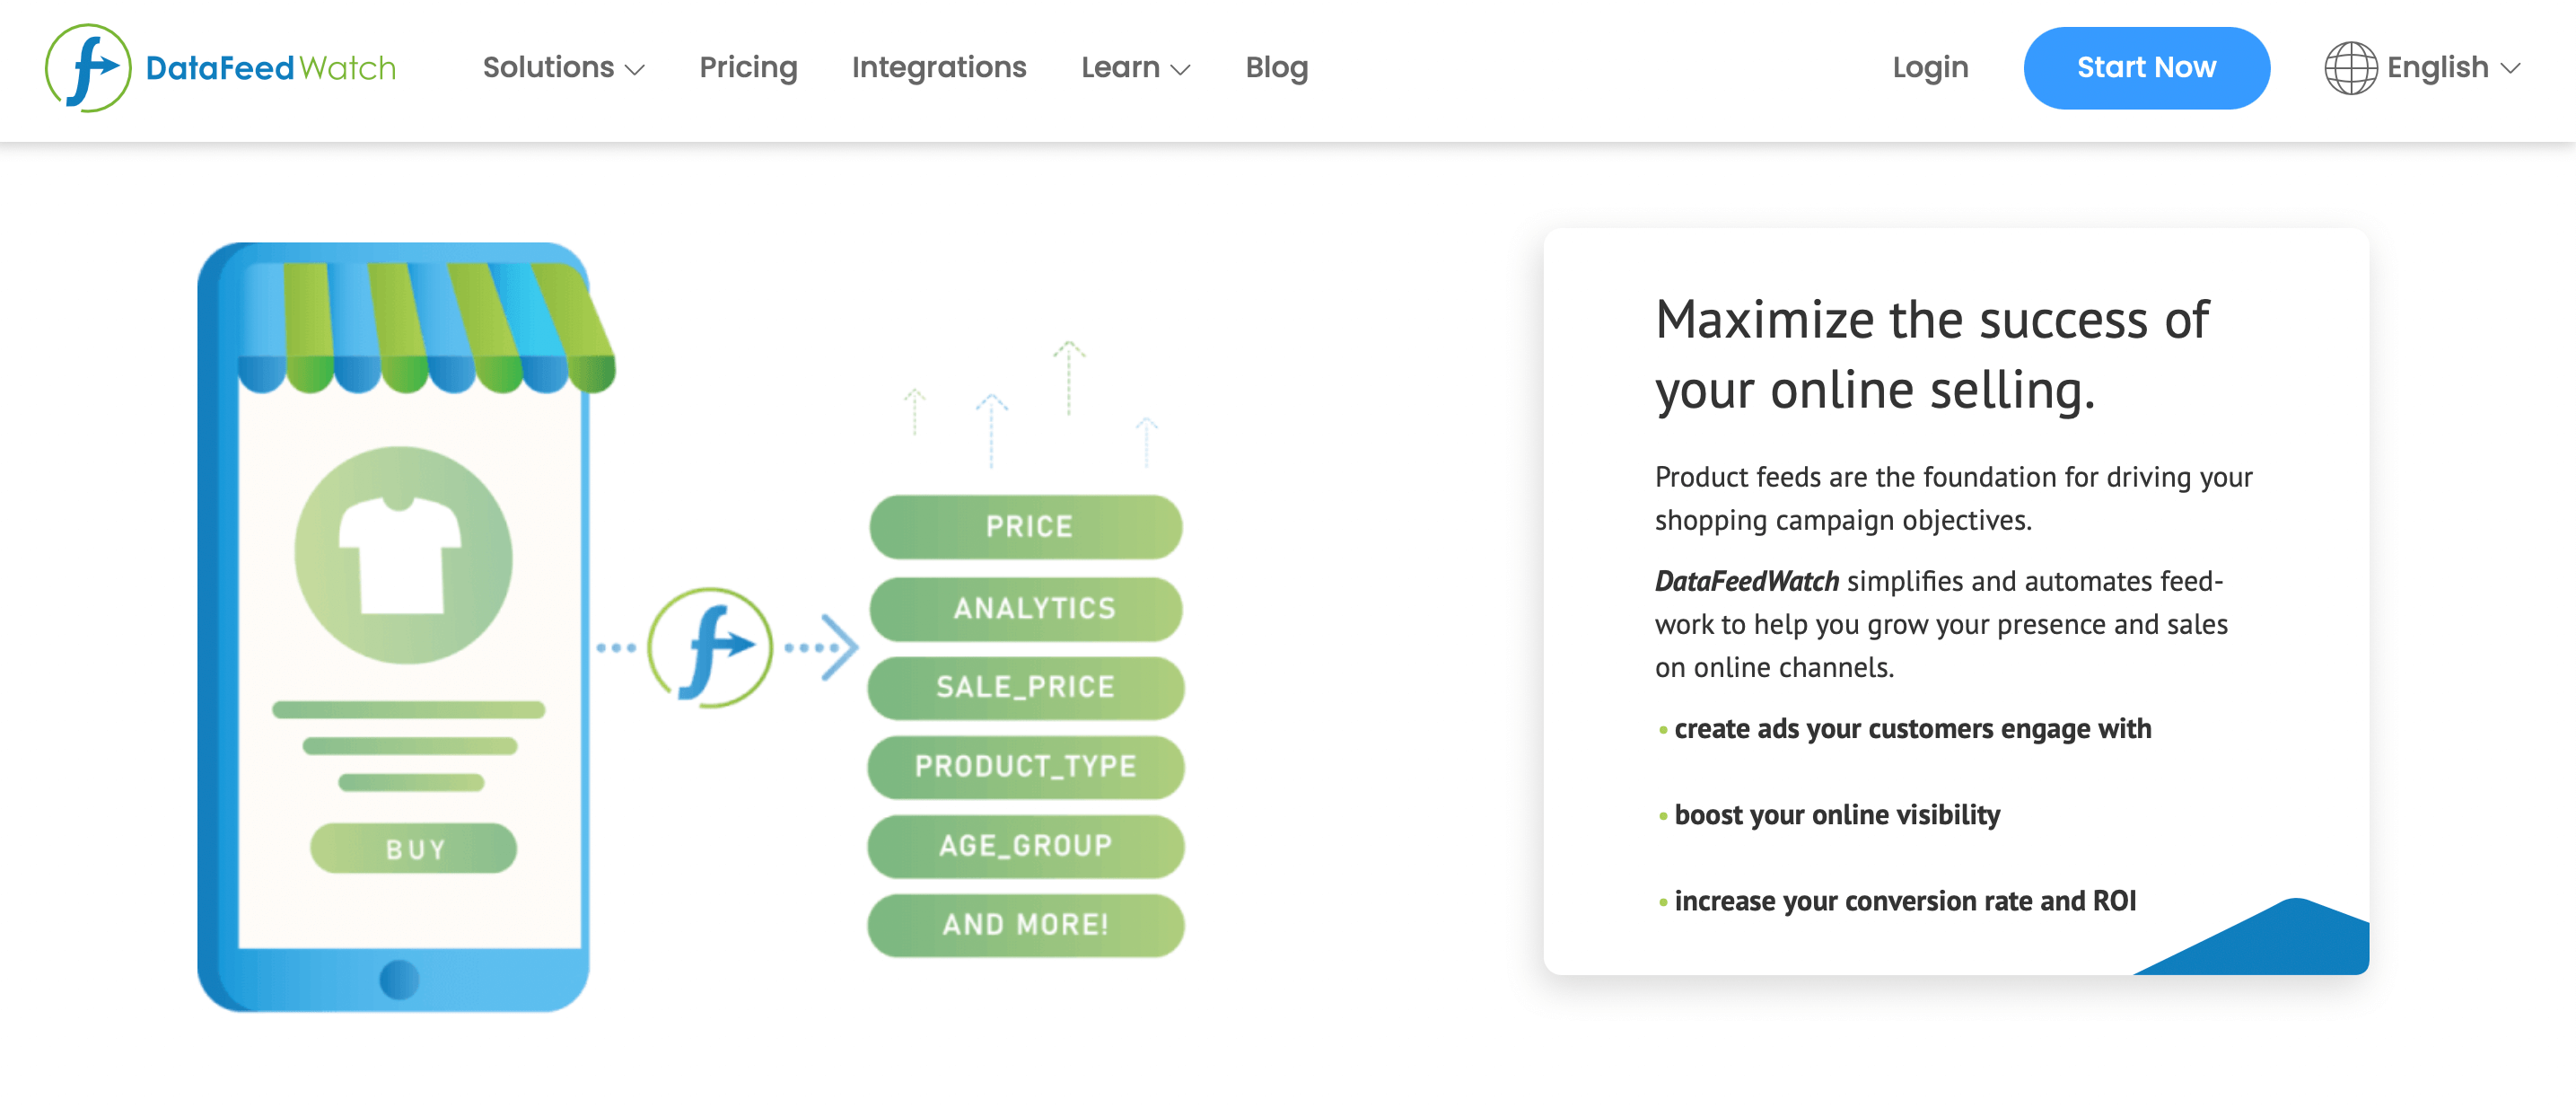This screenshot has width=2576, height=1108.
Task: Go to the Pricing page
Action: tap(748, 67)
